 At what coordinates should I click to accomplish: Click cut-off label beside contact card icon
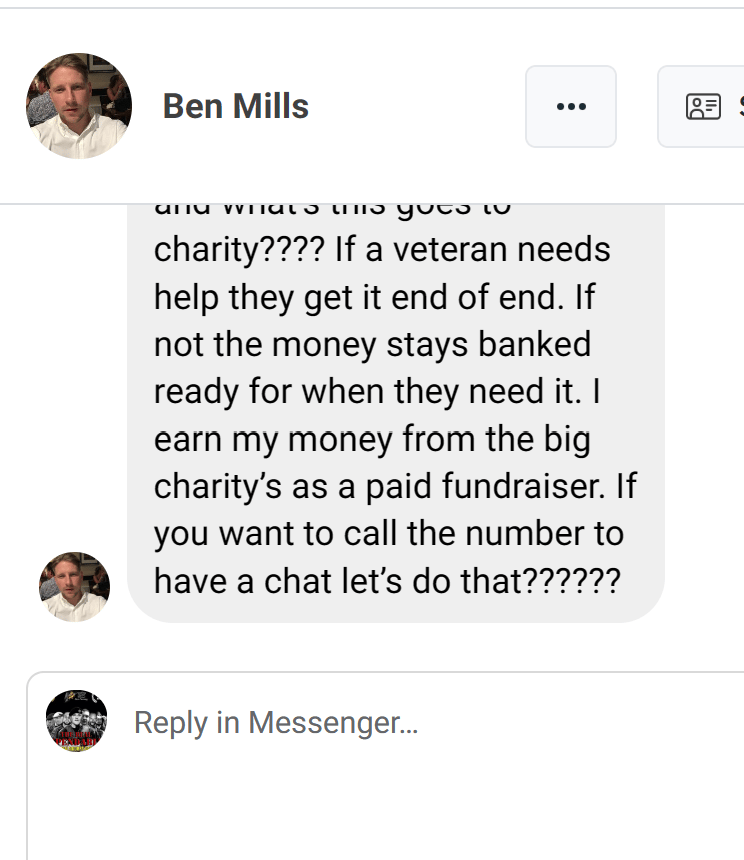click(x=741, y=106)
